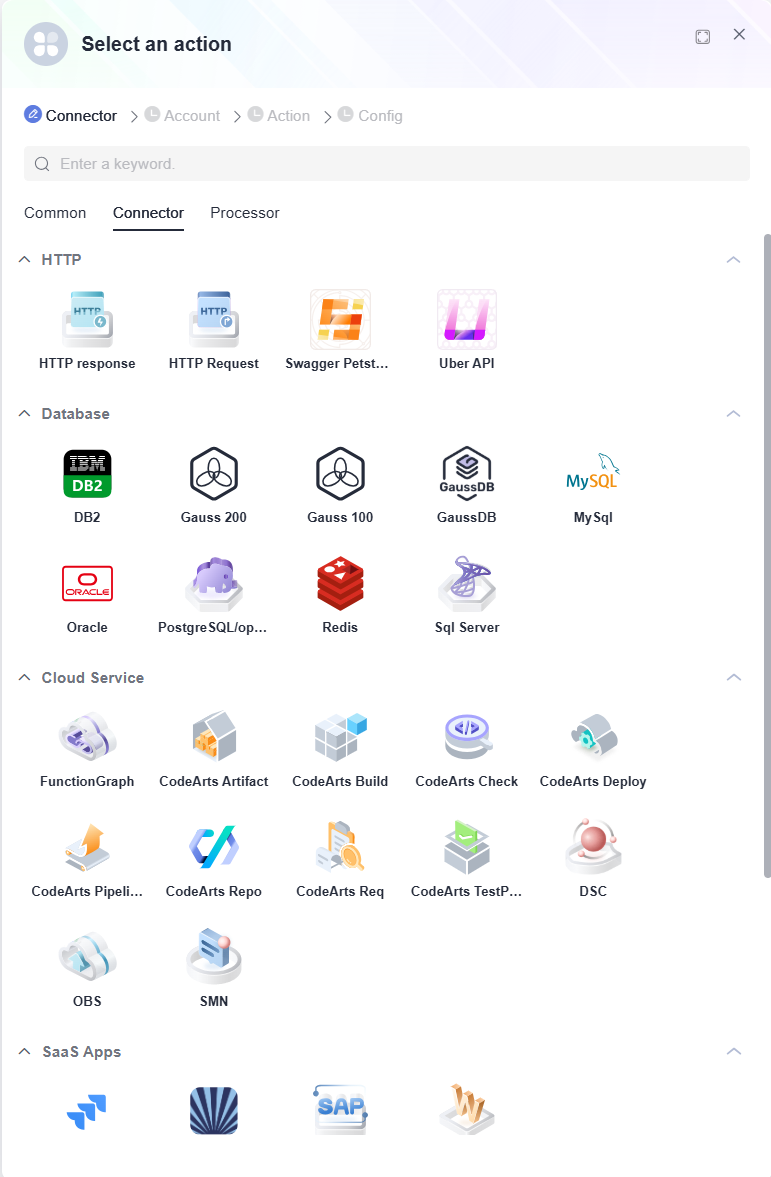The width and height of the screenshot is (771, 1177).
Task: Collapse the Database section with left chevron
Action: (25, 414)
